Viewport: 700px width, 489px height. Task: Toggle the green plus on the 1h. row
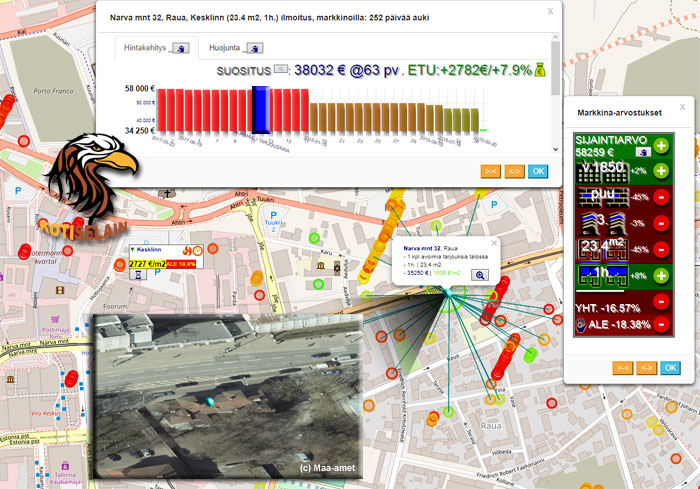661,276
